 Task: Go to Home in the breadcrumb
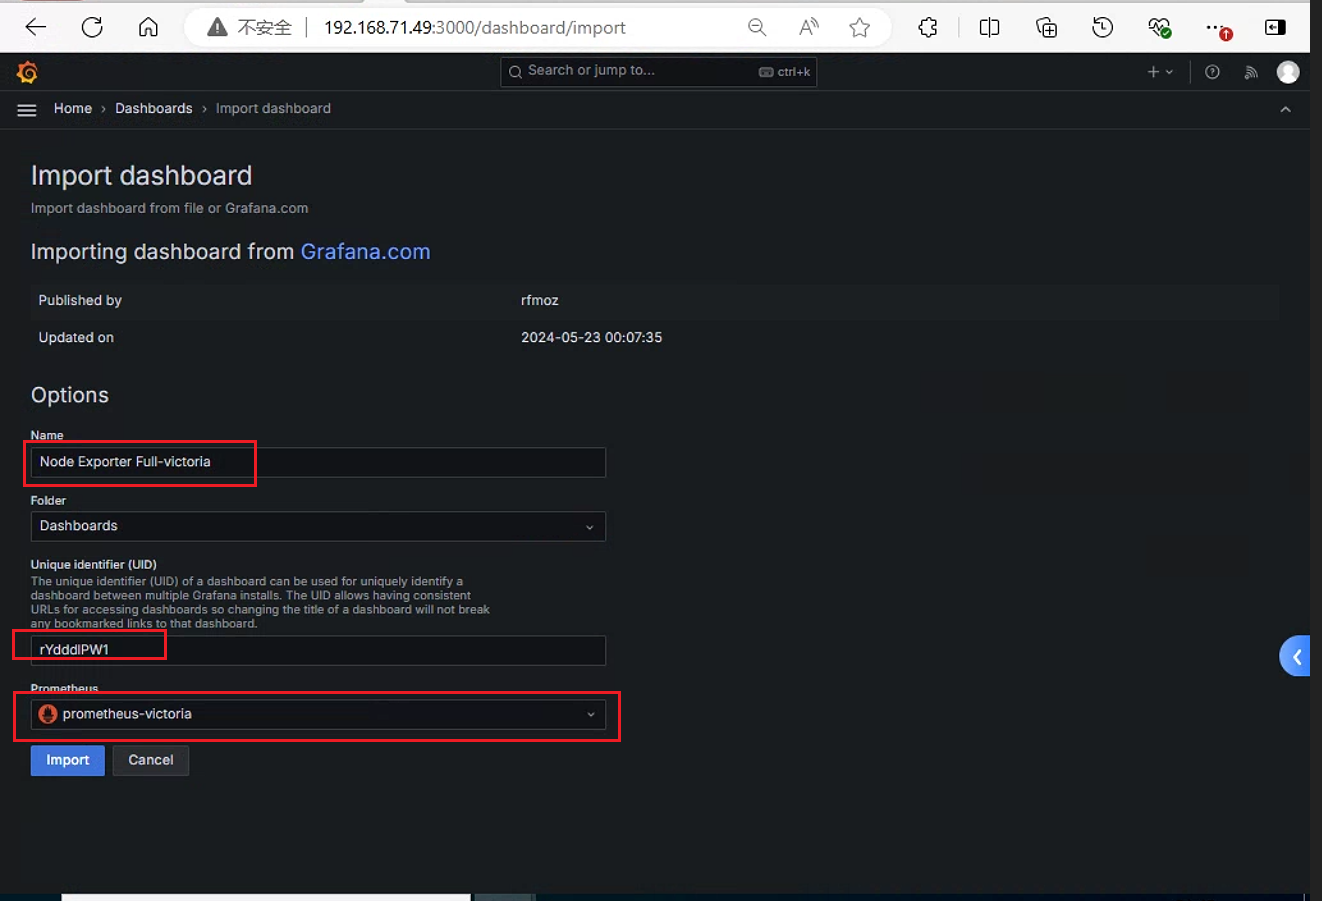tap(73, 109)
